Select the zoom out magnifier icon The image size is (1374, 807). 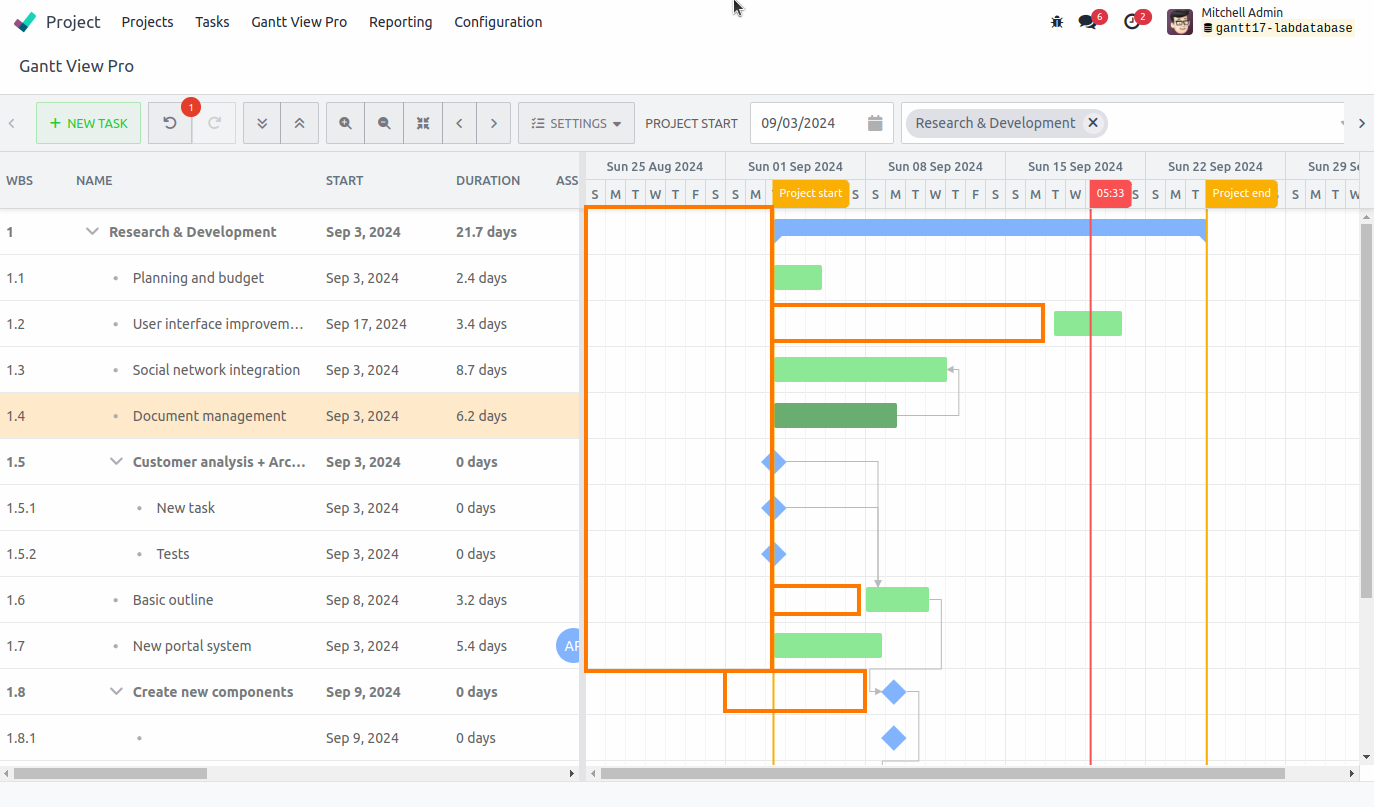click(384, 122)
